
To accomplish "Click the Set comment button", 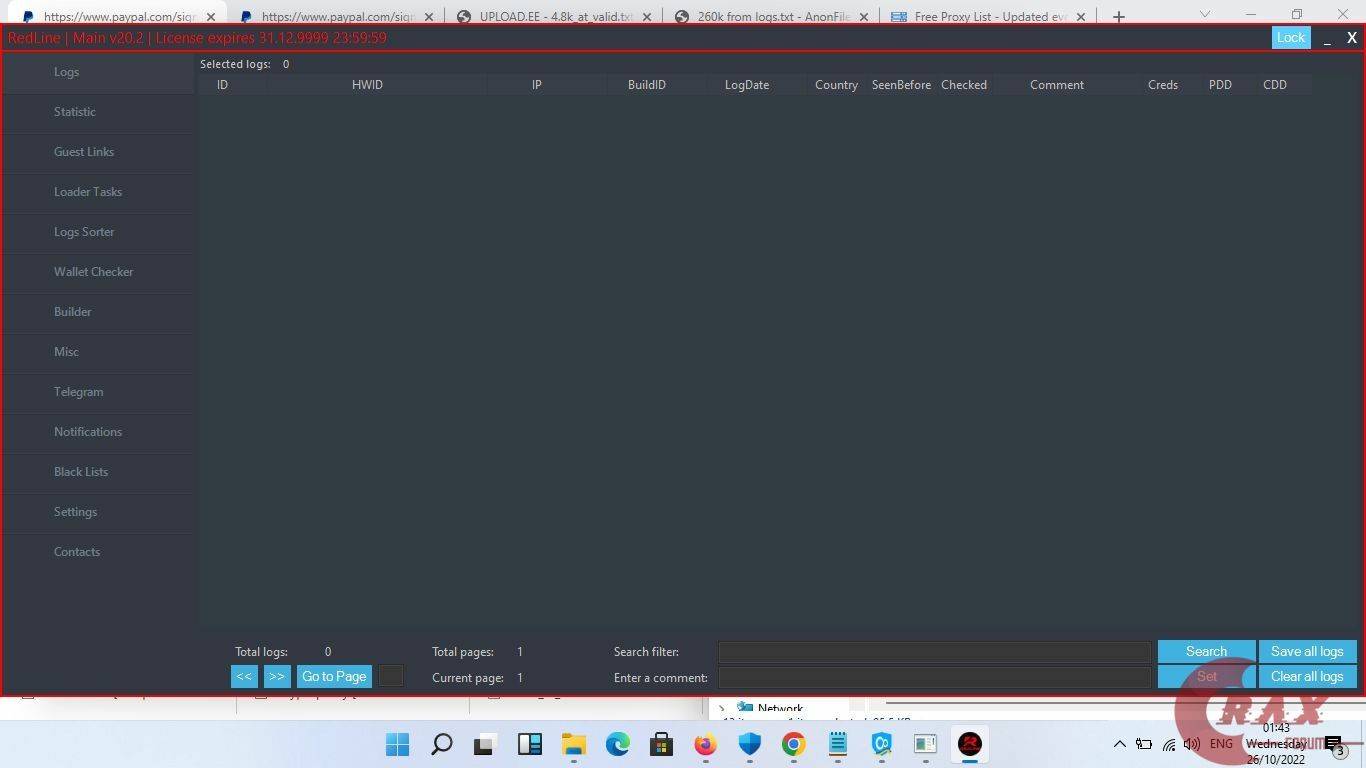I will (x=1206, y=677).
